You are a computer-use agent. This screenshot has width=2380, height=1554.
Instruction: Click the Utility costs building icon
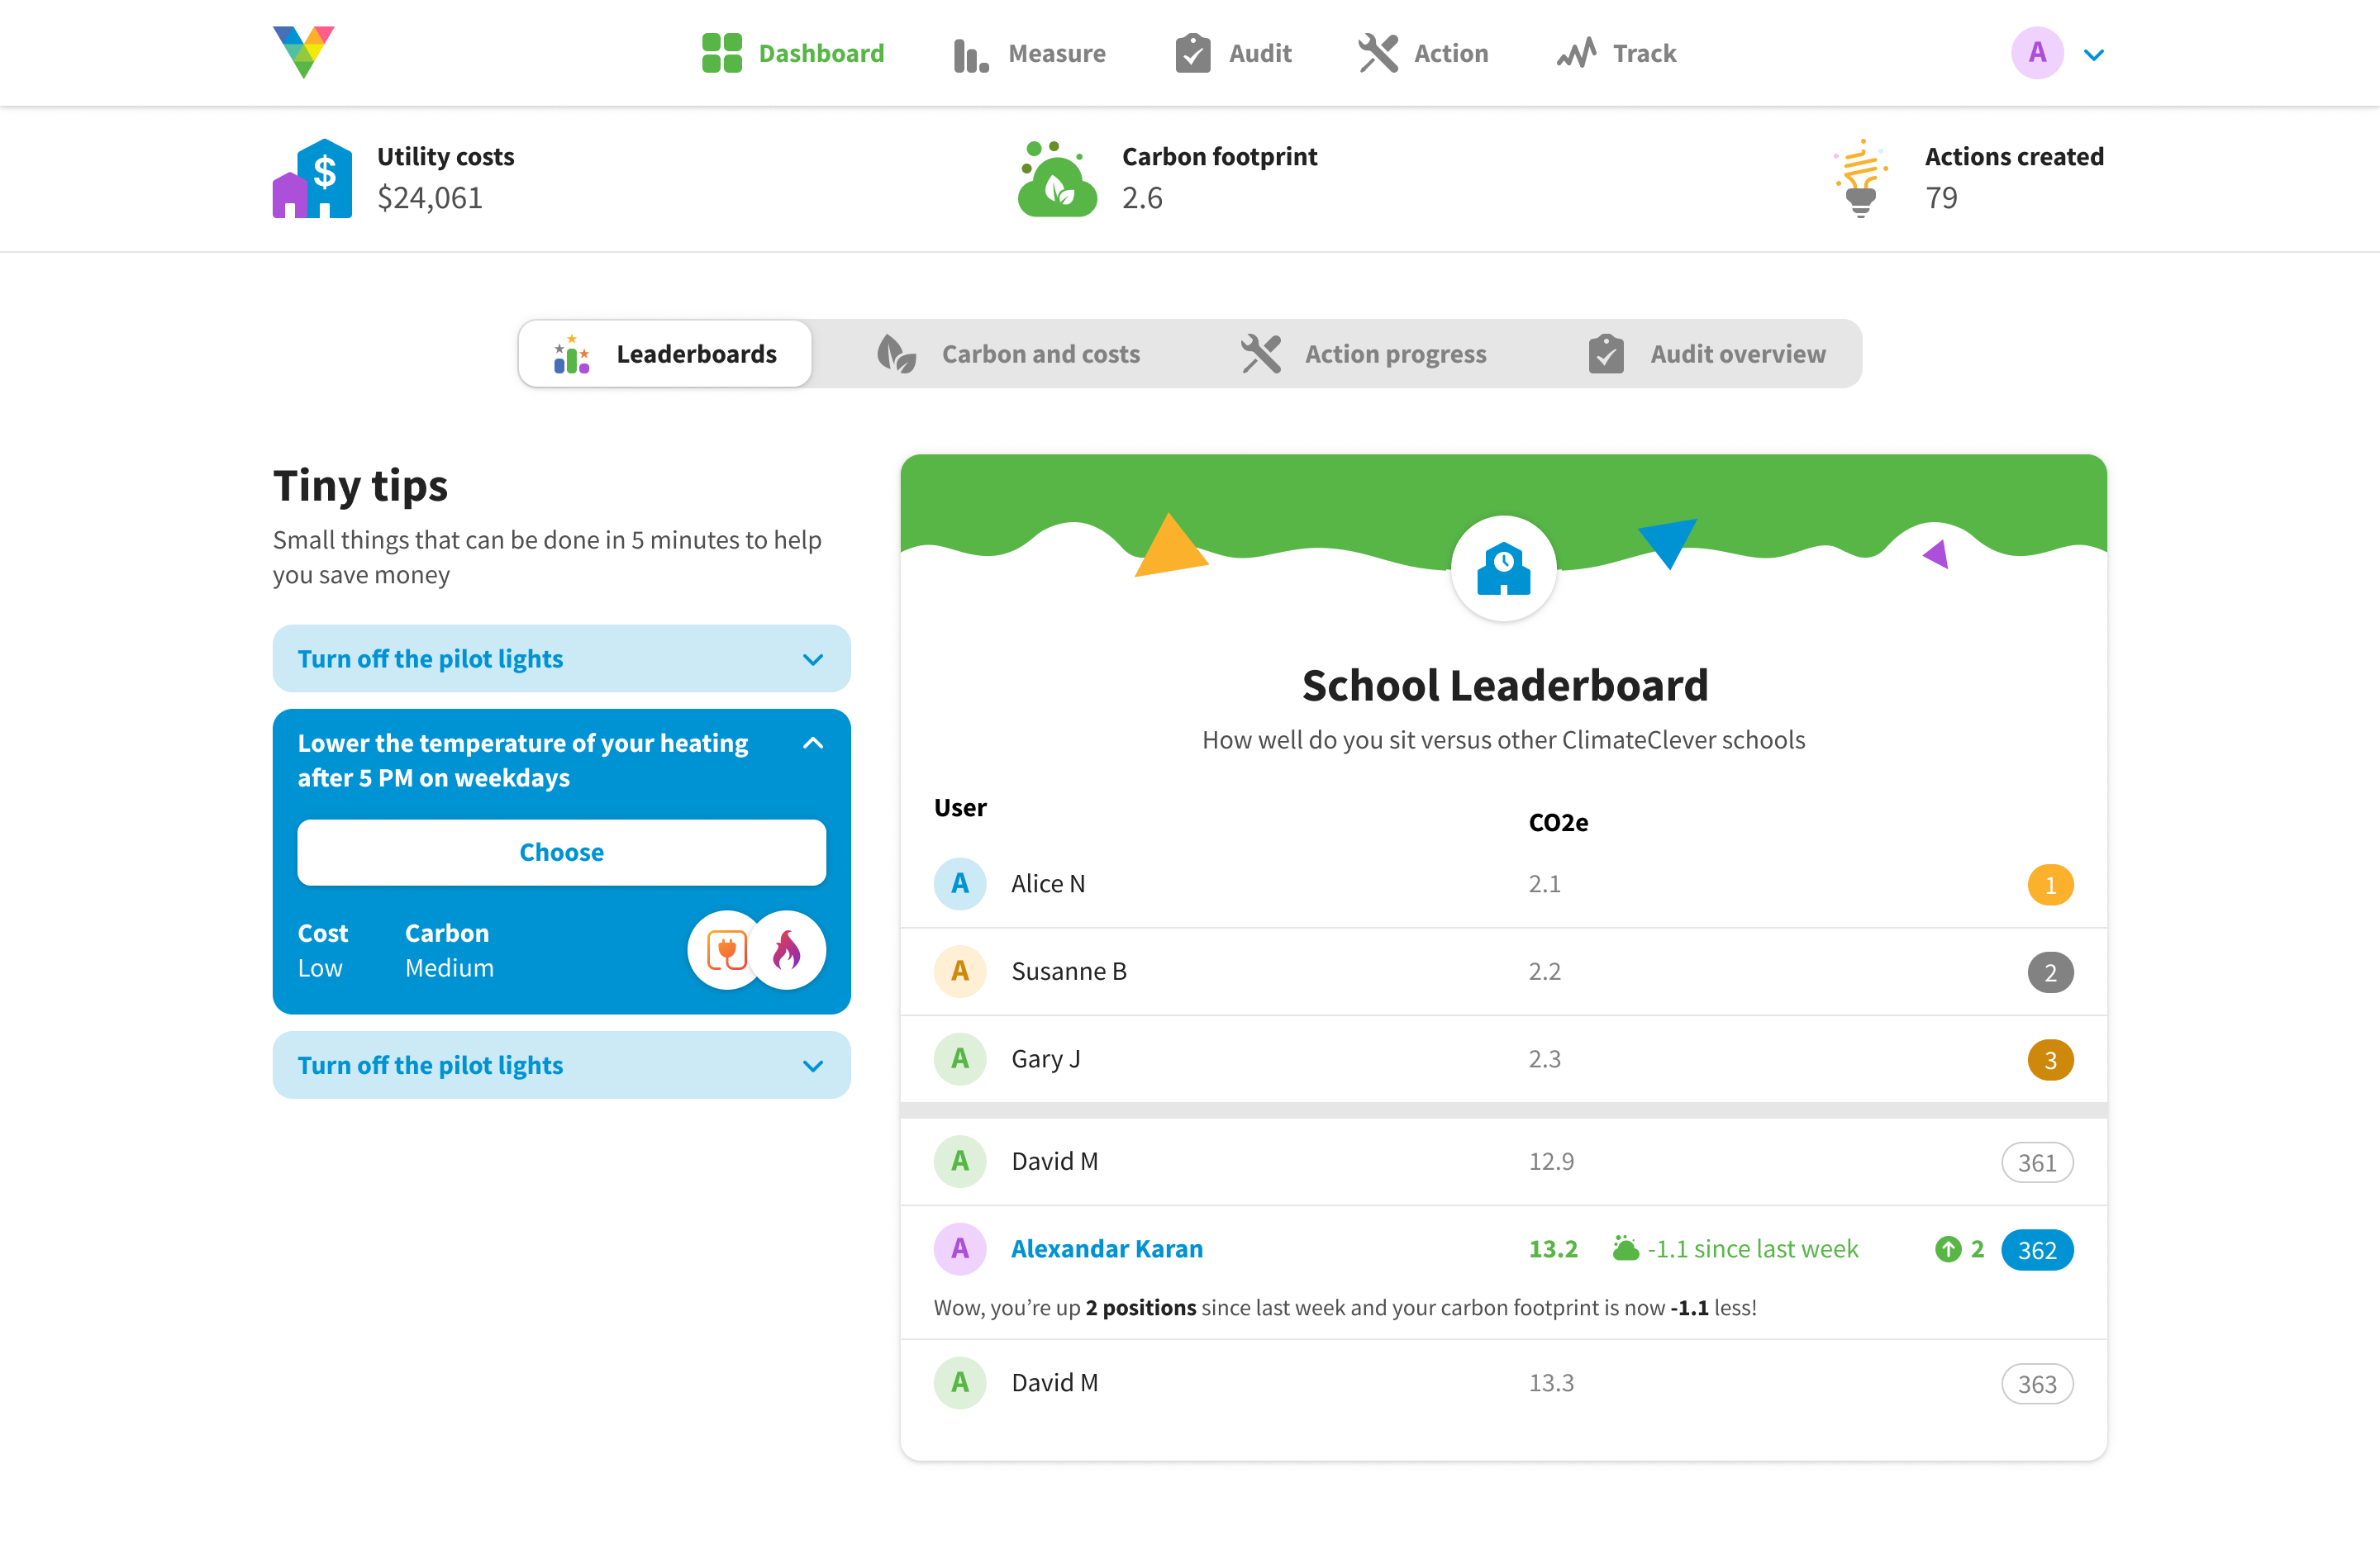312,178
